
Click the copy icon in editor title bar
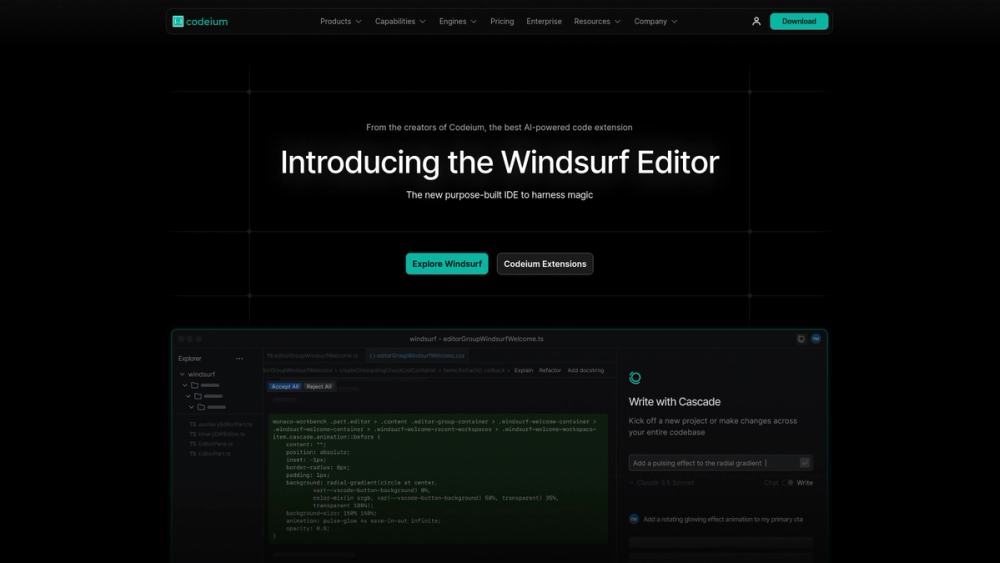(x=801, y=339)
